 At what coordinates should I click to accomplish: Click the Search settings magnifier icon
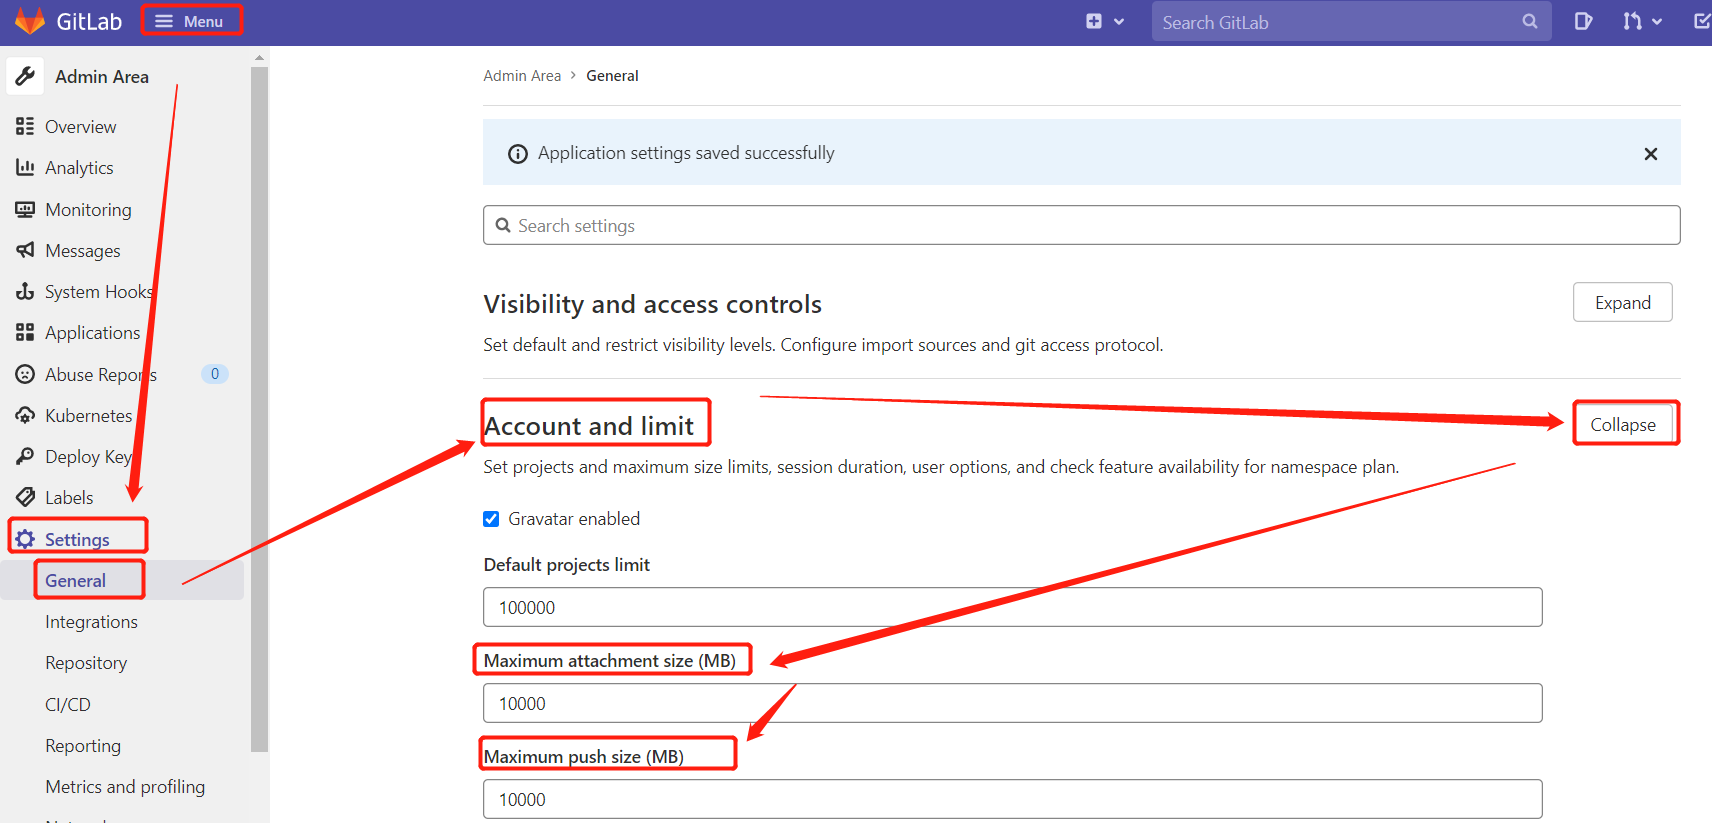[x=503, y=225]
